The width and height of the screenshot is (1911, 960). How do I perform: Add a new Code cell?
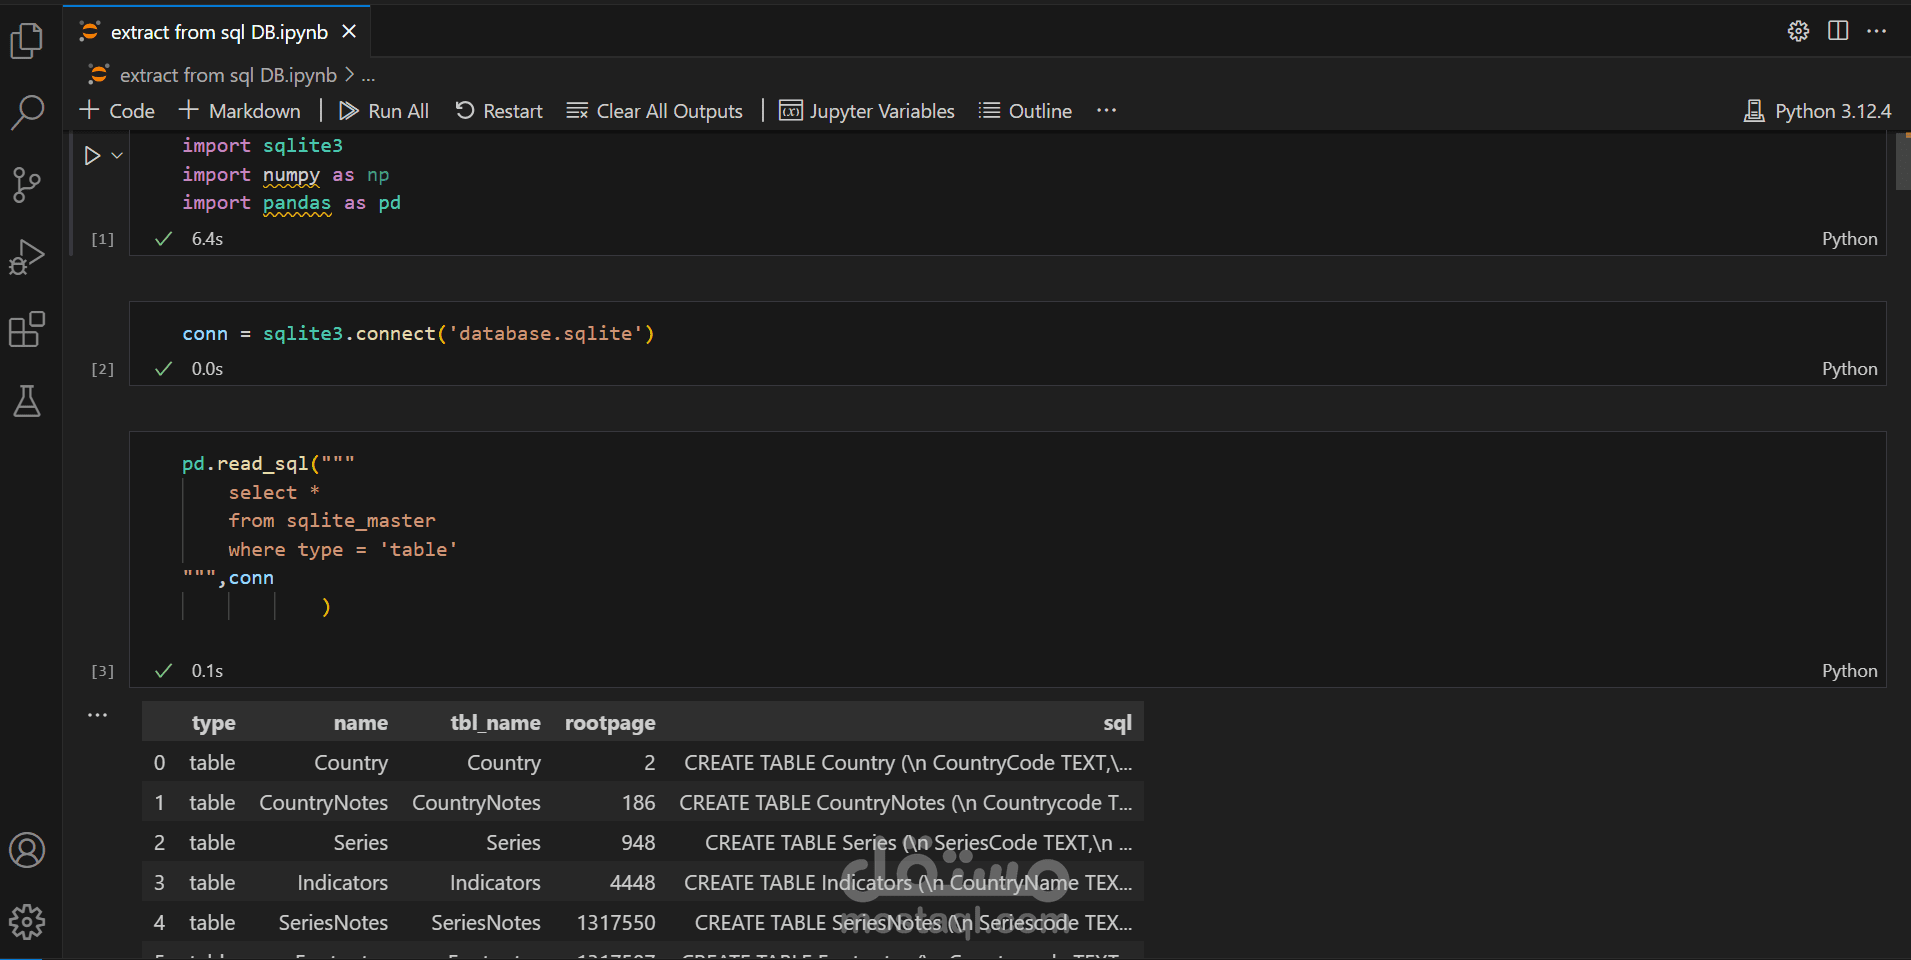click(117, 111)
